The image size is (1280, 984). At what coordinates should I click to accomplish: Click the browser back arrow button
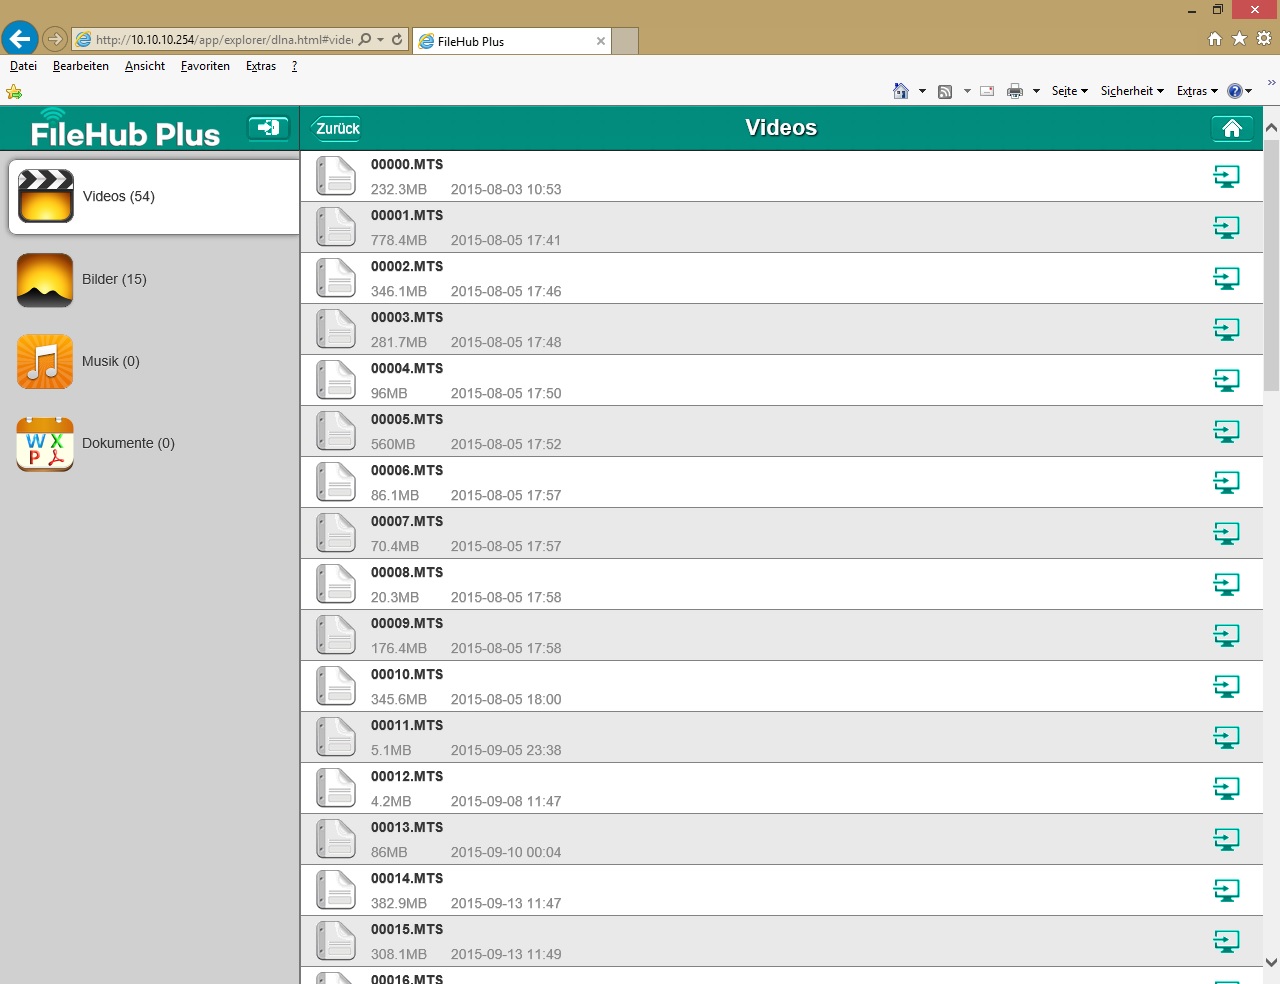pyautogui.click(x=20, y=40)
